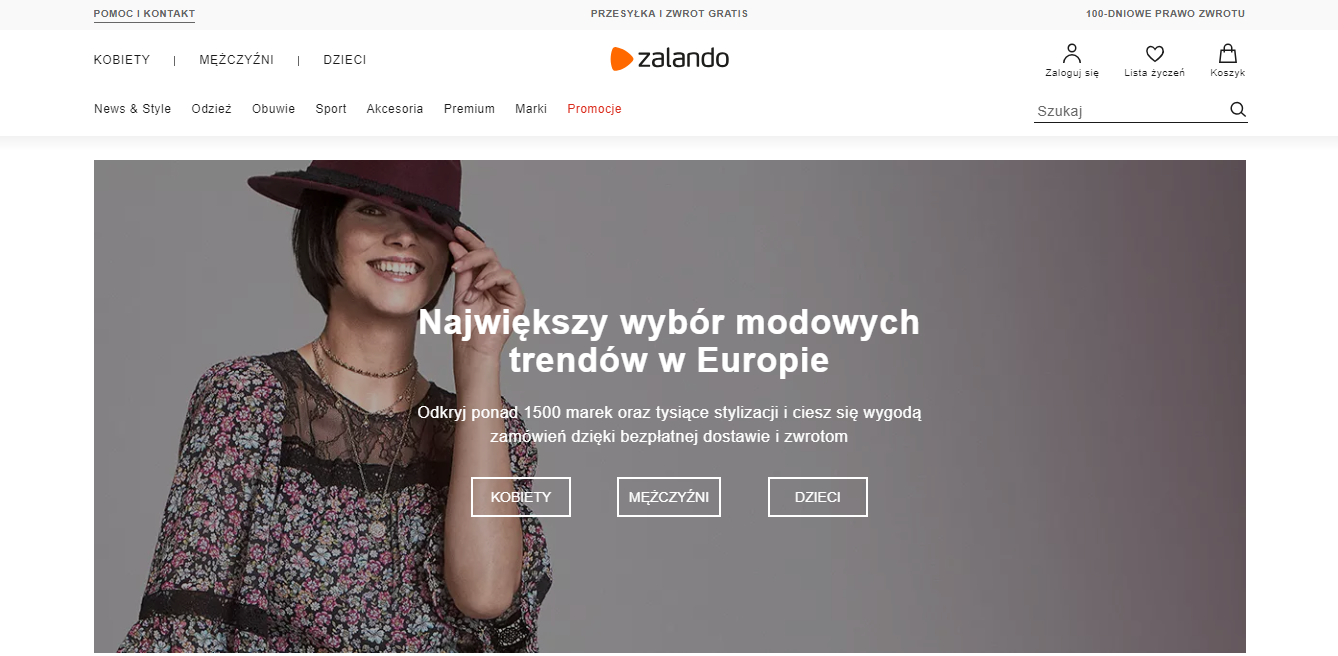
Task: Select KOBIETY in the top navigation
Action: pyautogui.click(x=122, y=60)
